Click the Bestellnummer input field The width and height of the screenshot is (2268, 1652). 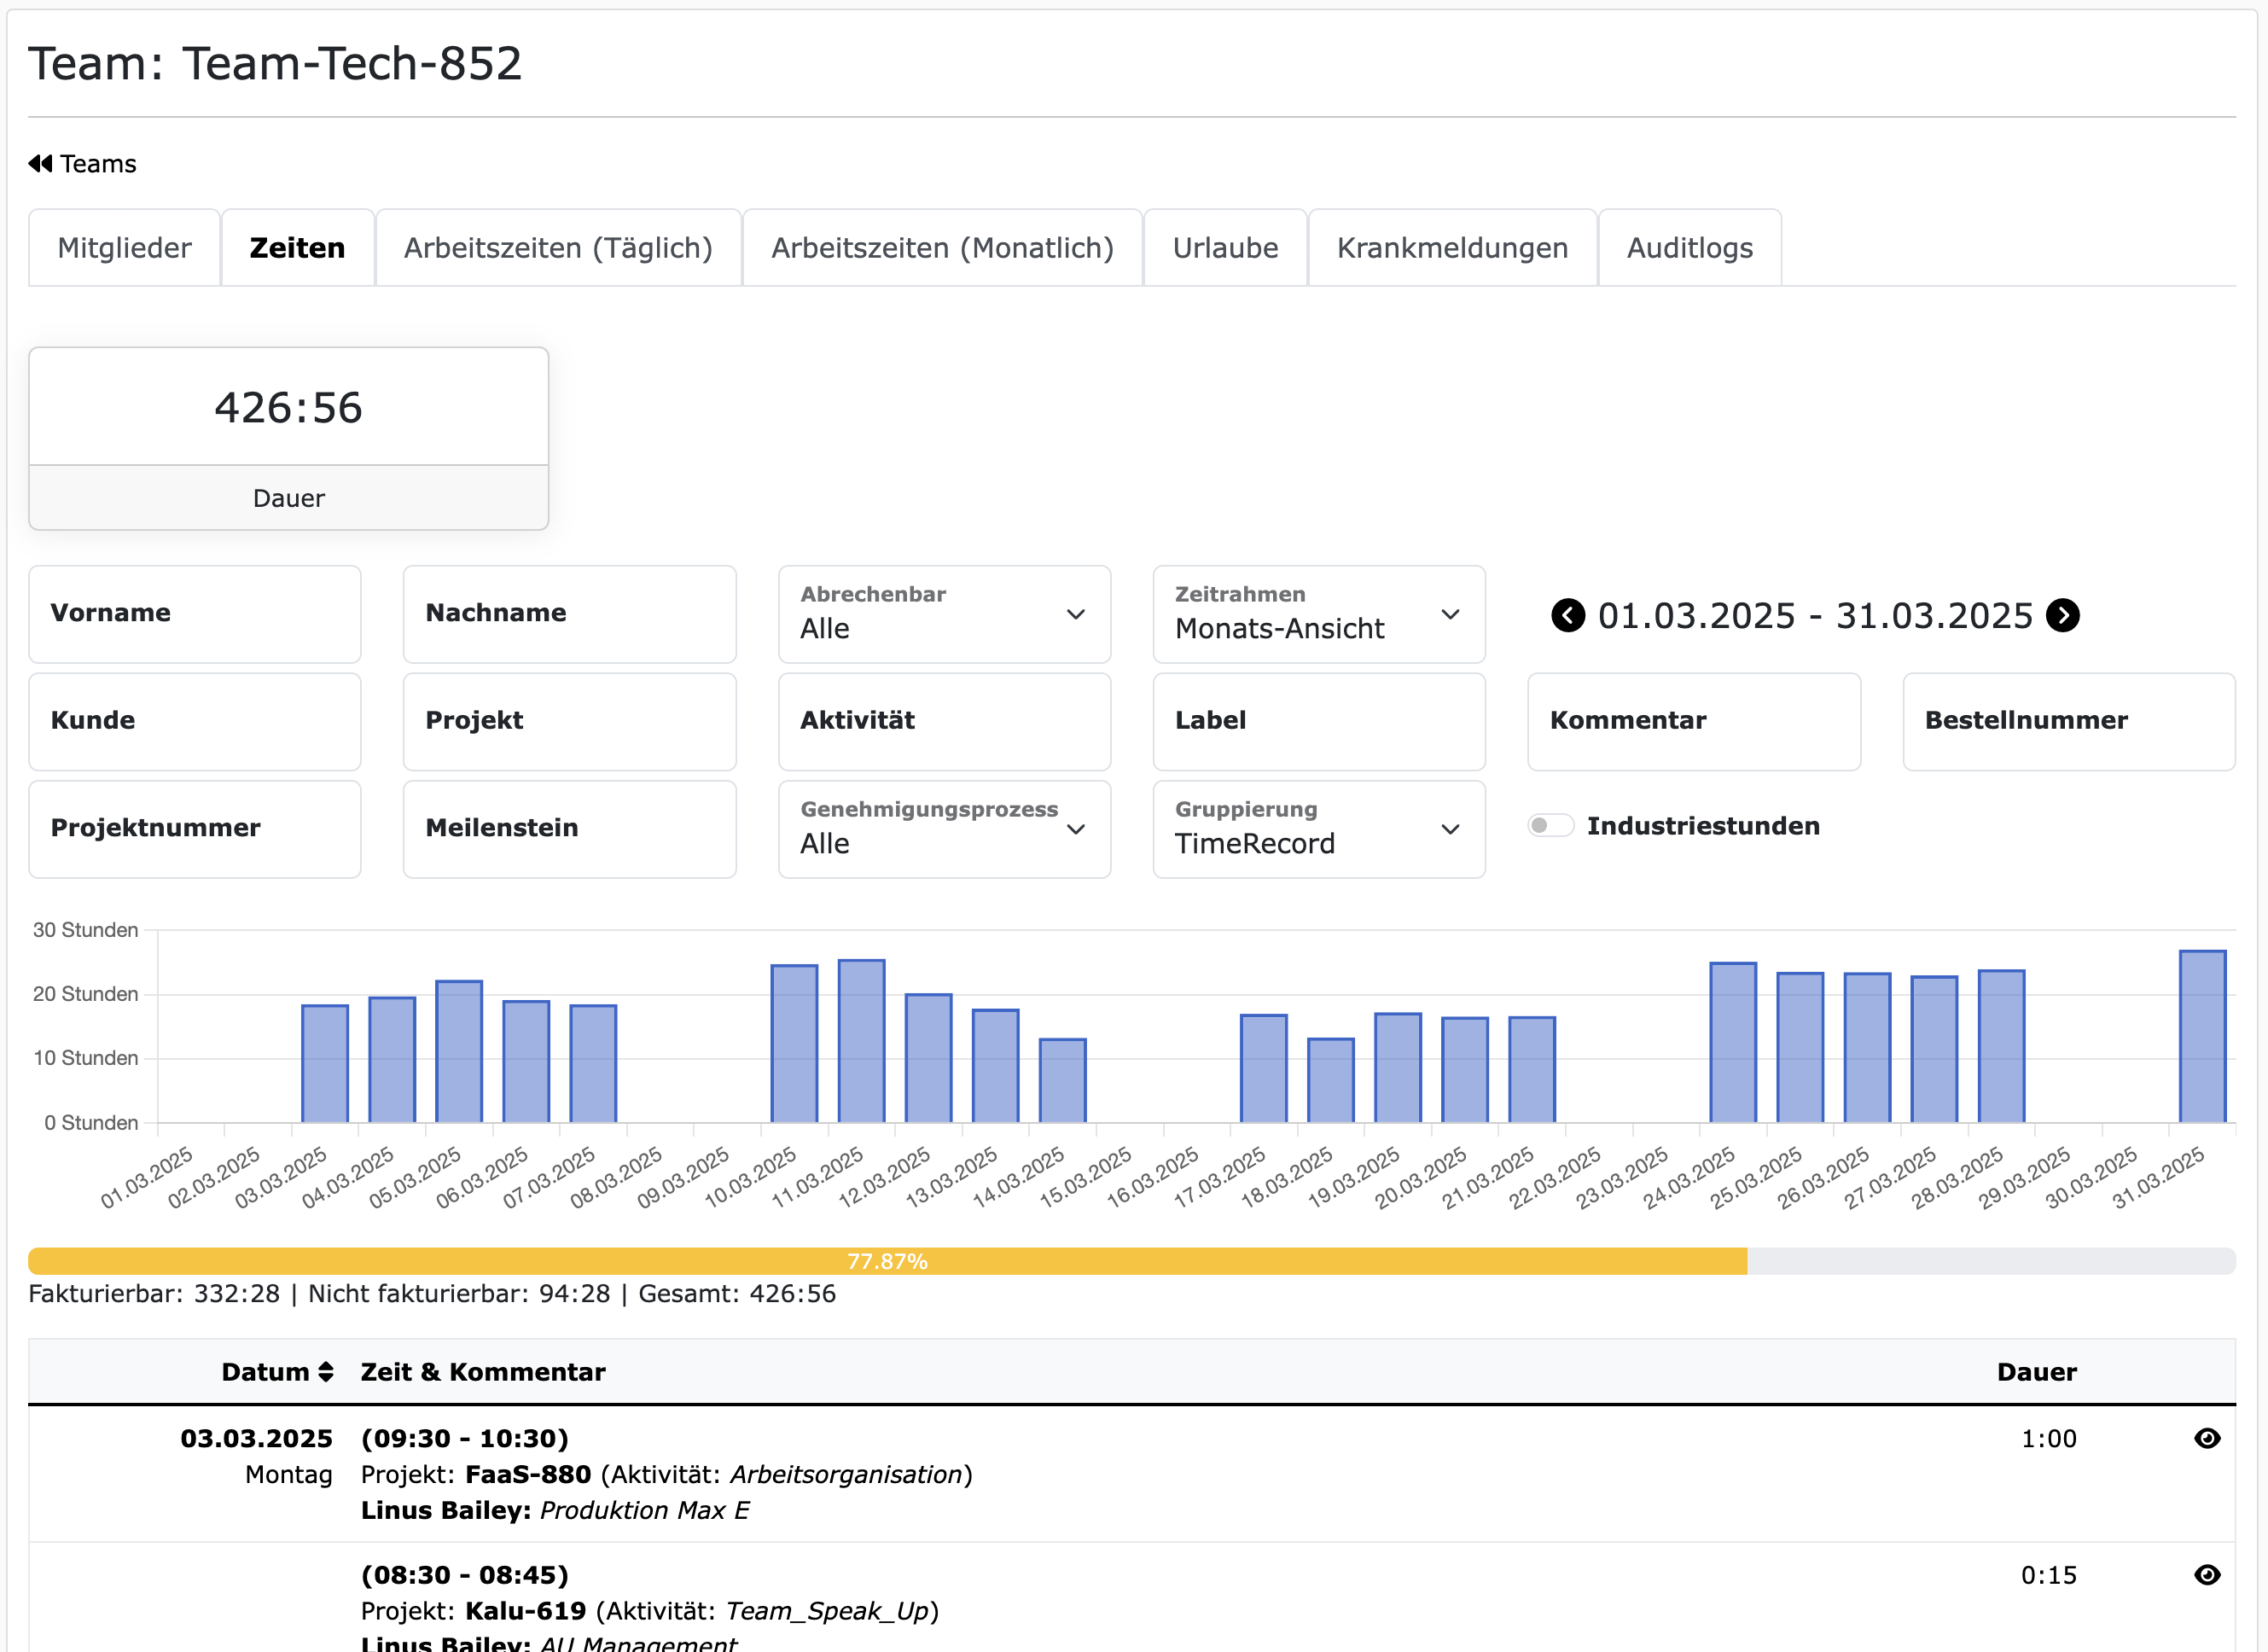coord(2067,721)
